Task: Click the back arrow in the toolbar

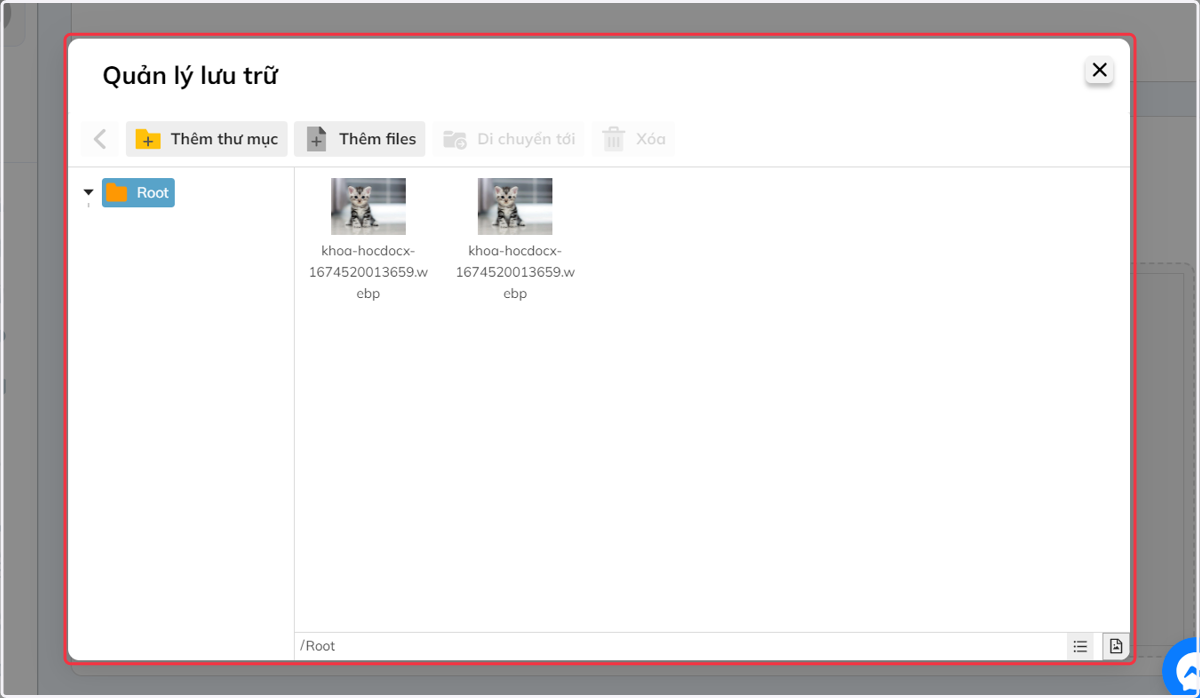Action: tap(100, 139)
